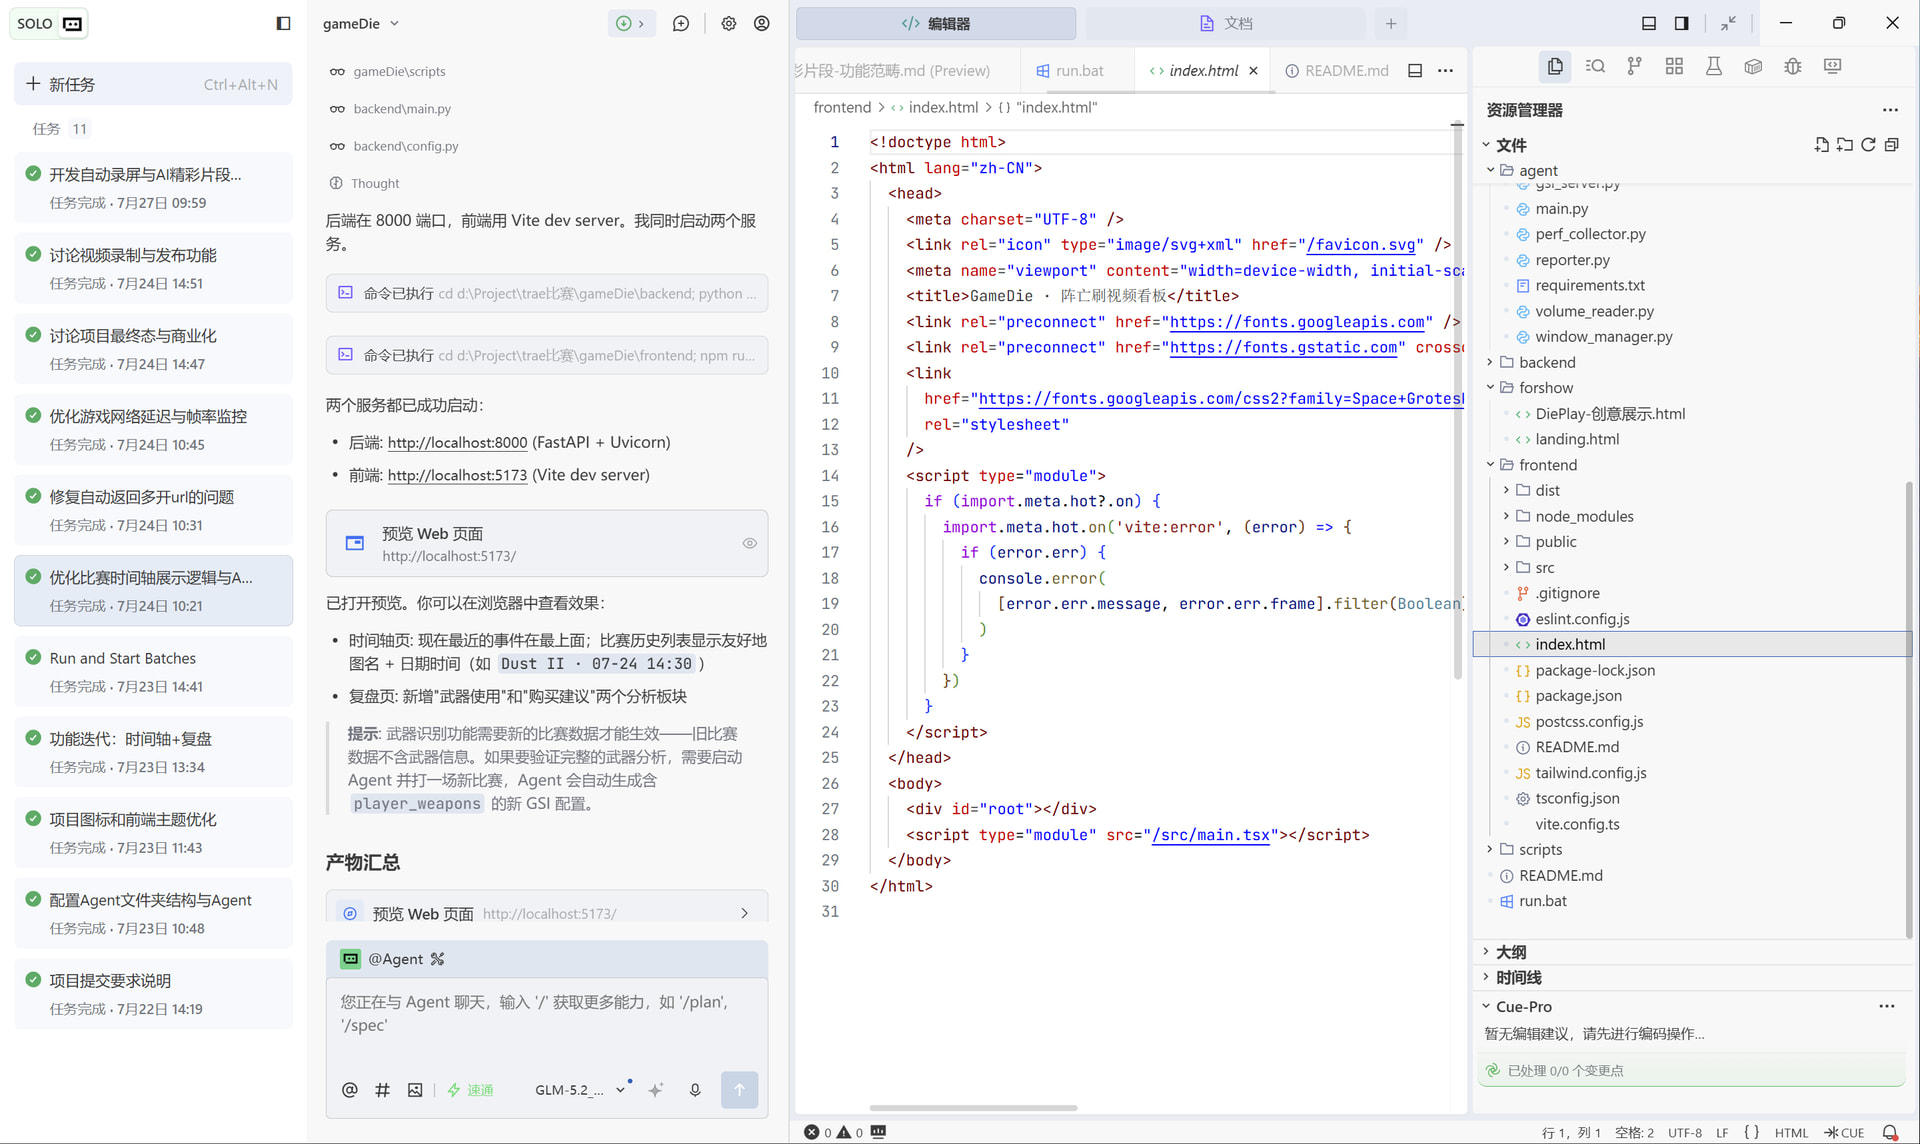
Task: Open task 修复自动返回多开url的问题
Action: coord(153,510)
